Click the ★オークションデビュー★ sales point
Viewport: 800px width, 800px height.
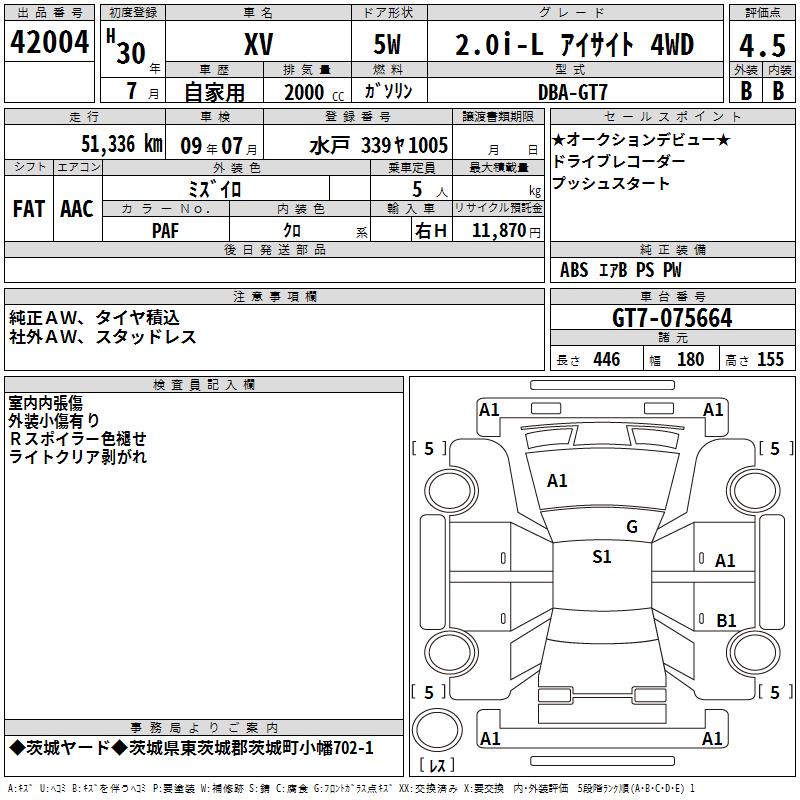tap(641, 139)
